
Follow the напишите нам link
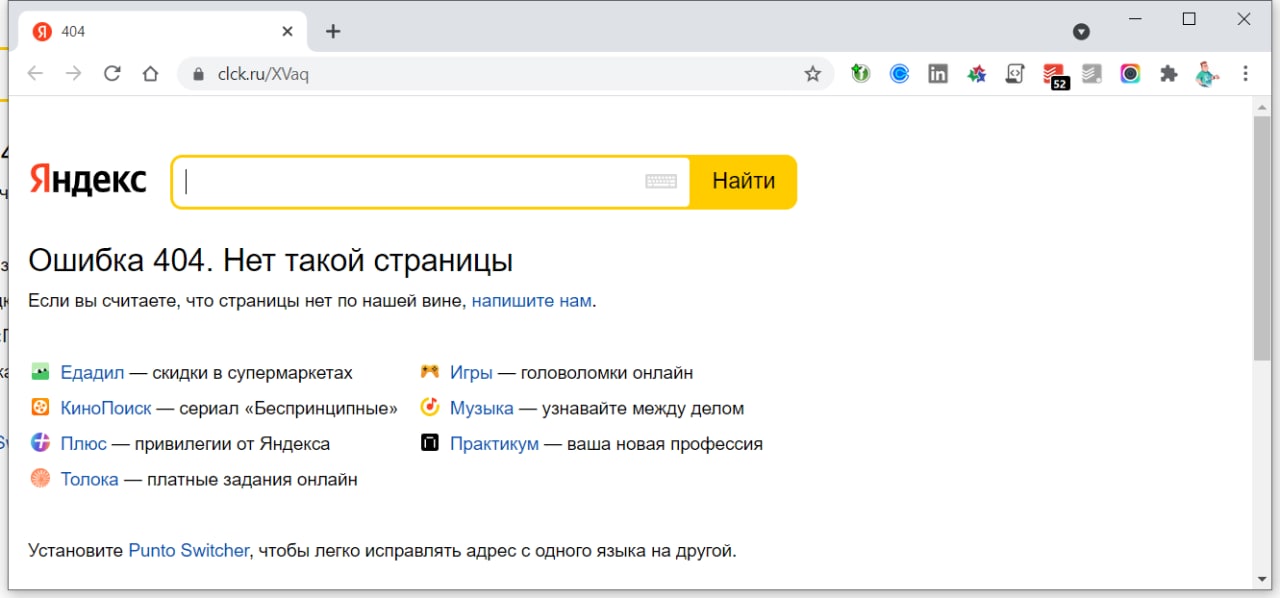(x=531, y=300)
